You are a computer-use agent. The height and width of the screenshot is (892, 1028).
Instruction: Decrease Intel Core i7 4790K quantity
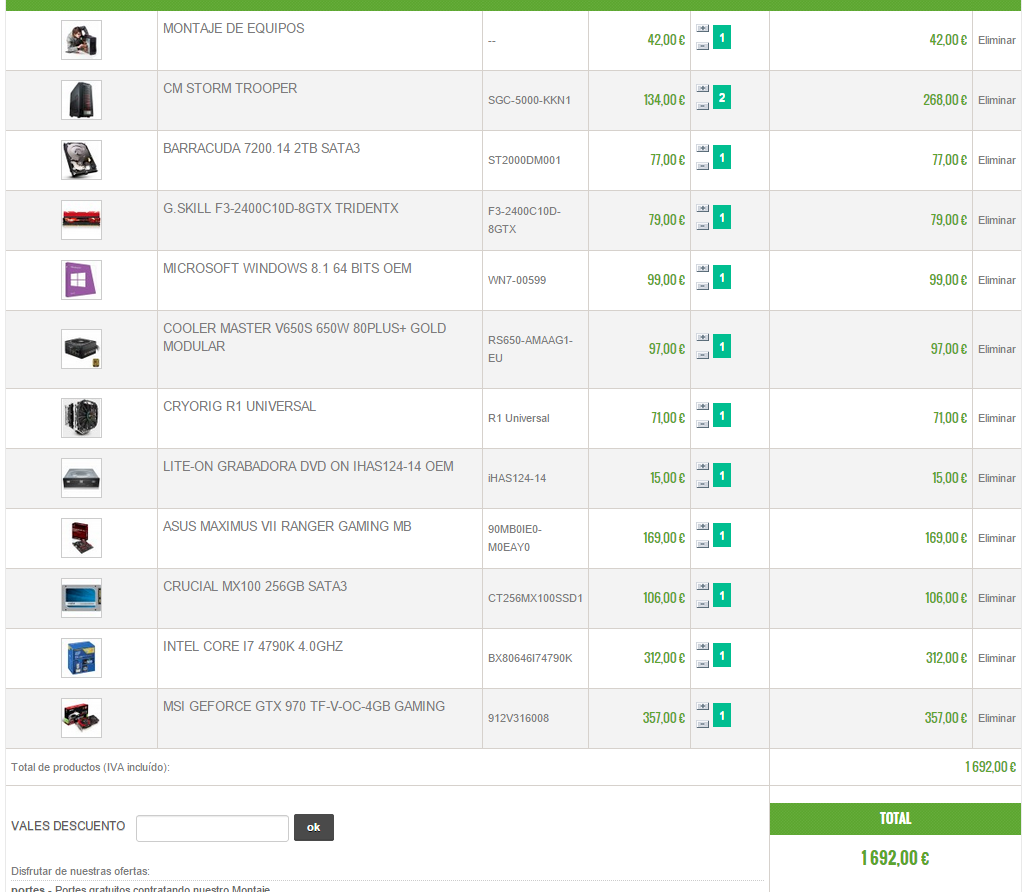click(x=702, y=664)
